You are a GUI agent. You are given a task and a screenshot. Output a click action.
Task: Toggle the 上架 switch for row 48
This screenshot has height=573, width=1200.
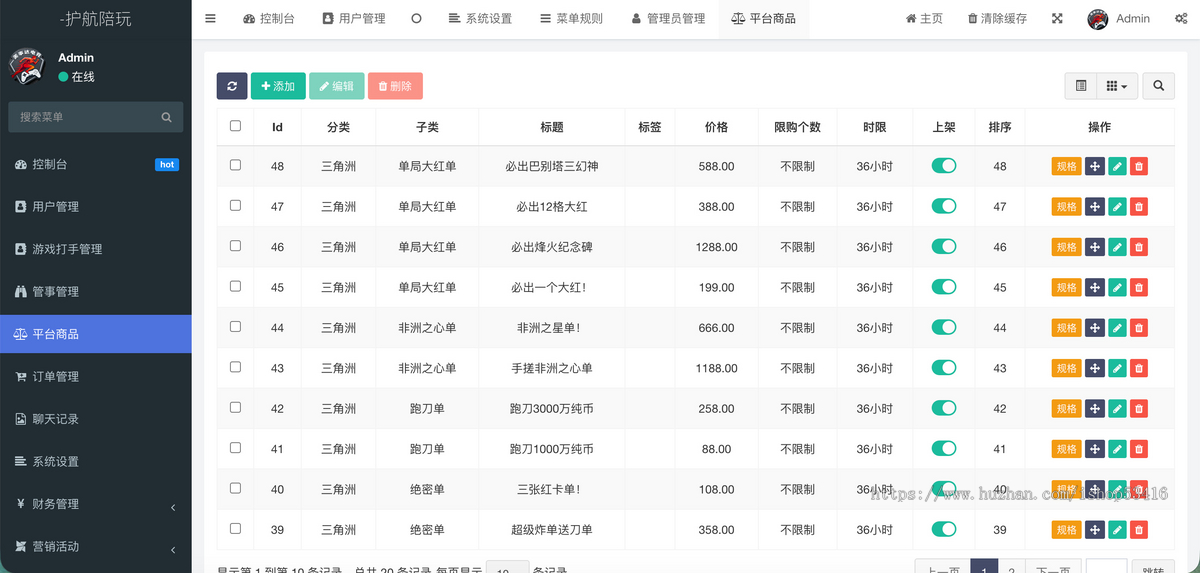(x=944, y=166)
